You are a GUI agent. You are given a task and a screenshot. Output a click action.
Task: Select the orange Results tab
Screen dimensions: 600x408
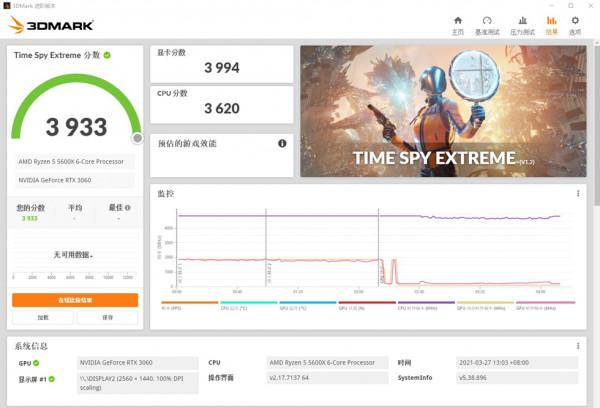point(551,25)
